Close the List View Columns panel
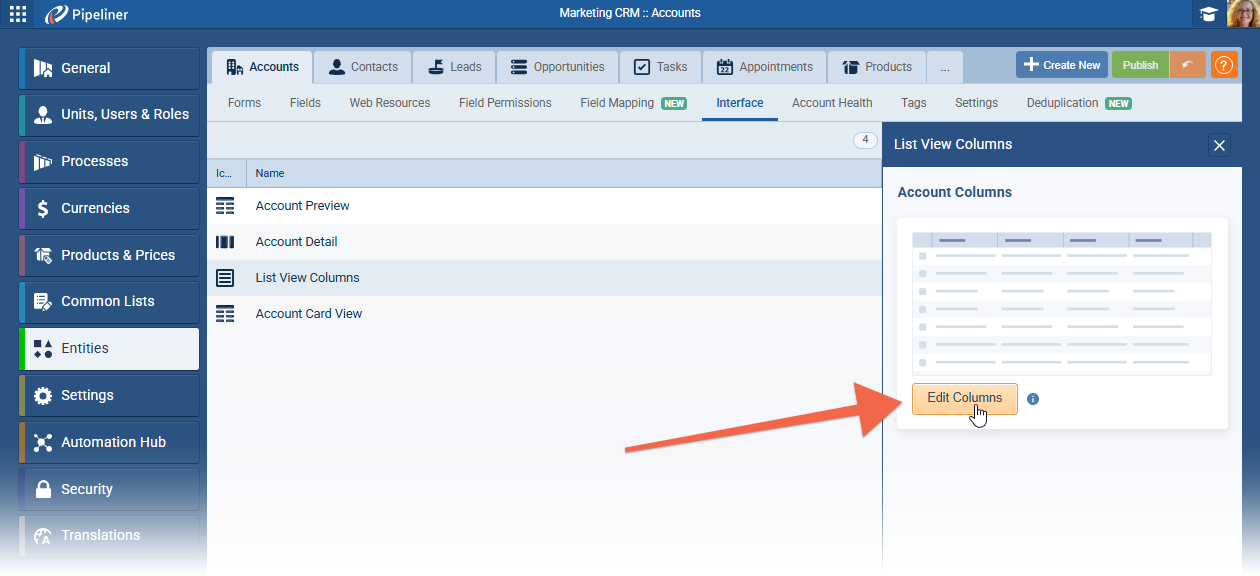This screenshot has width=1260, height=576. (x=1219, y=146)
